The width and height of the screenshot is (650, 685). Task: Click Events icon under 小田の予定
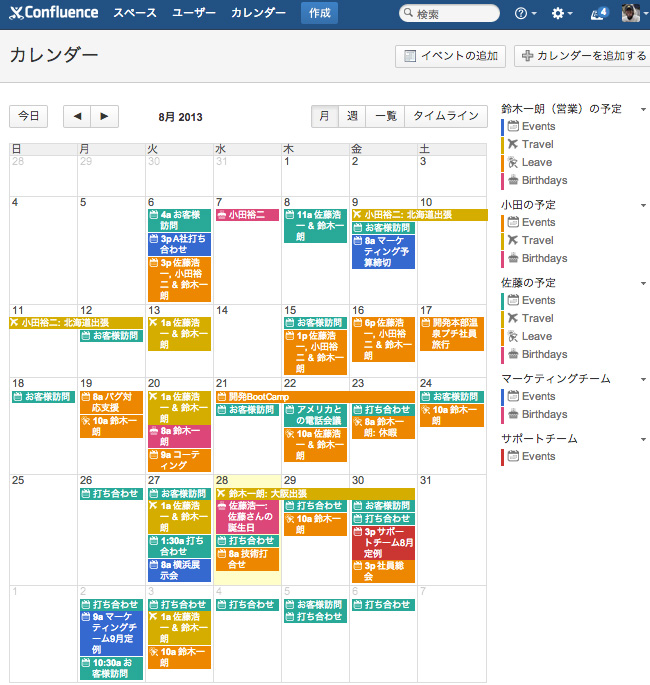(513, 222)
